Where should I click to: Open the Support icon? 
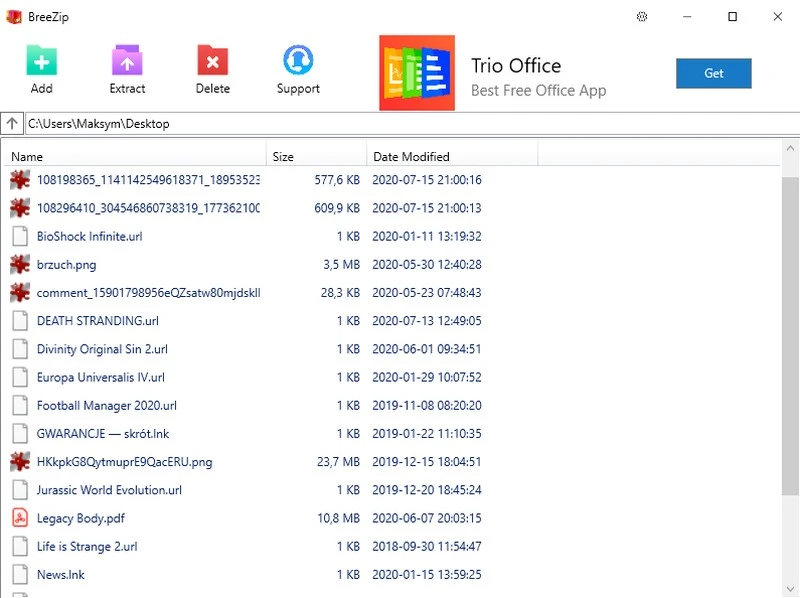pyautogui.click(x=298, y=60)
